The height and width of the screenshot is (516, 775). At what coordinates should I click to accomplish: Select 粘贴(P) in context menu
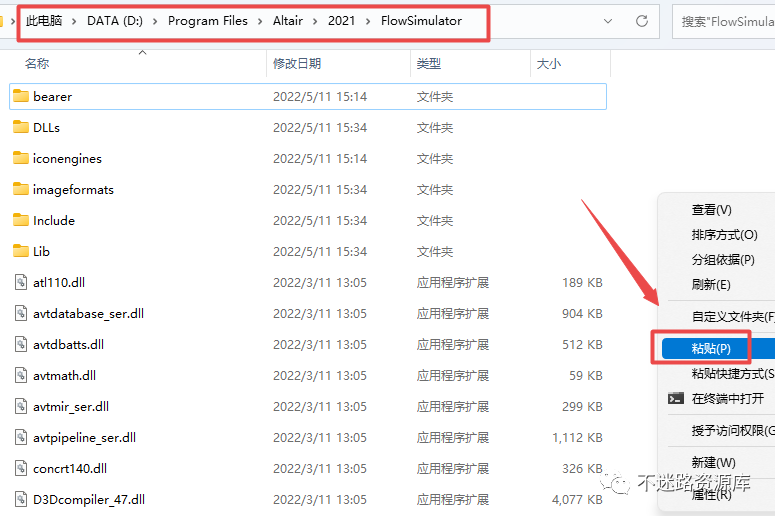[718, 348]
